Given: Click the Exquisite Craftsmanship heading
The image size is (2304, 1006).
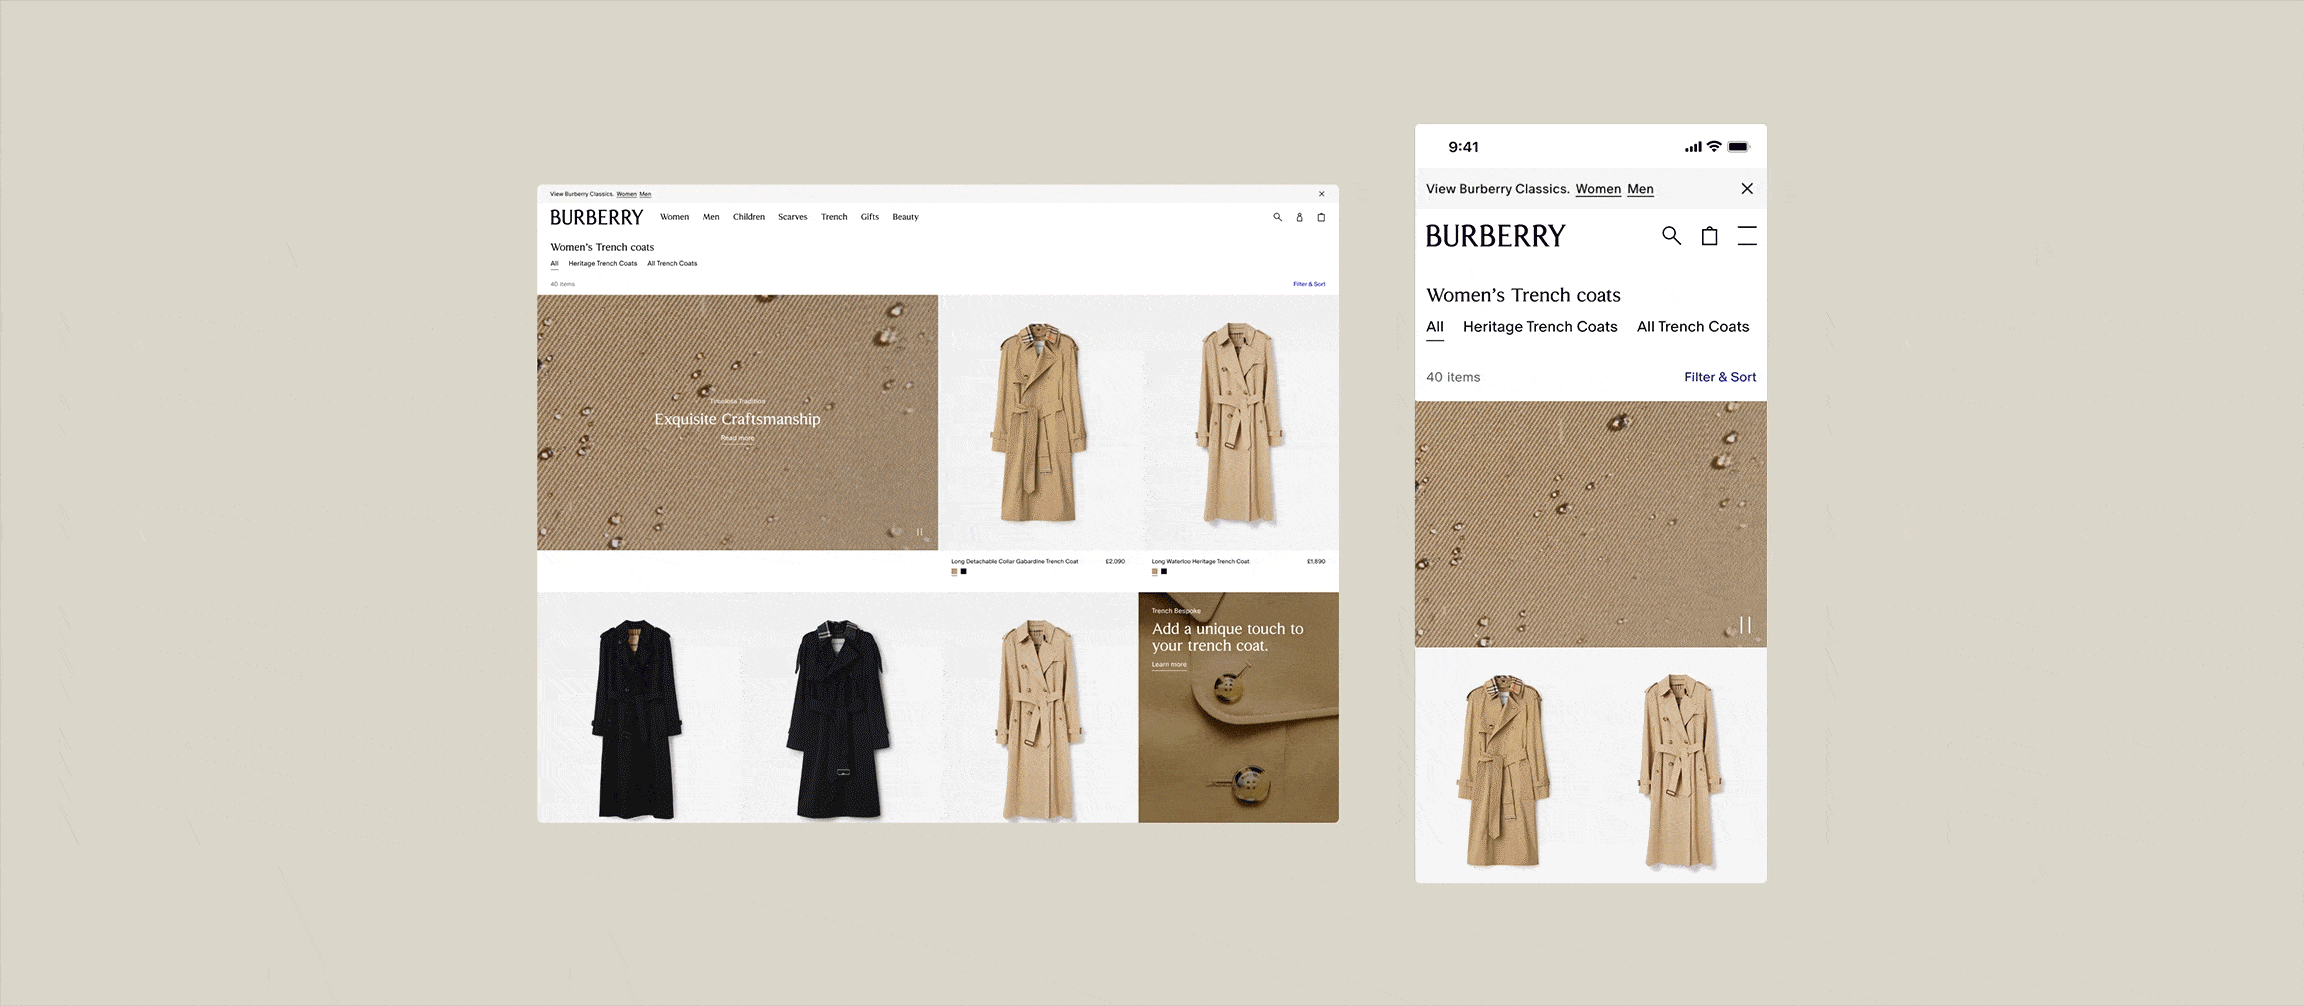Looking at the screenshot, I should [737, 419].
